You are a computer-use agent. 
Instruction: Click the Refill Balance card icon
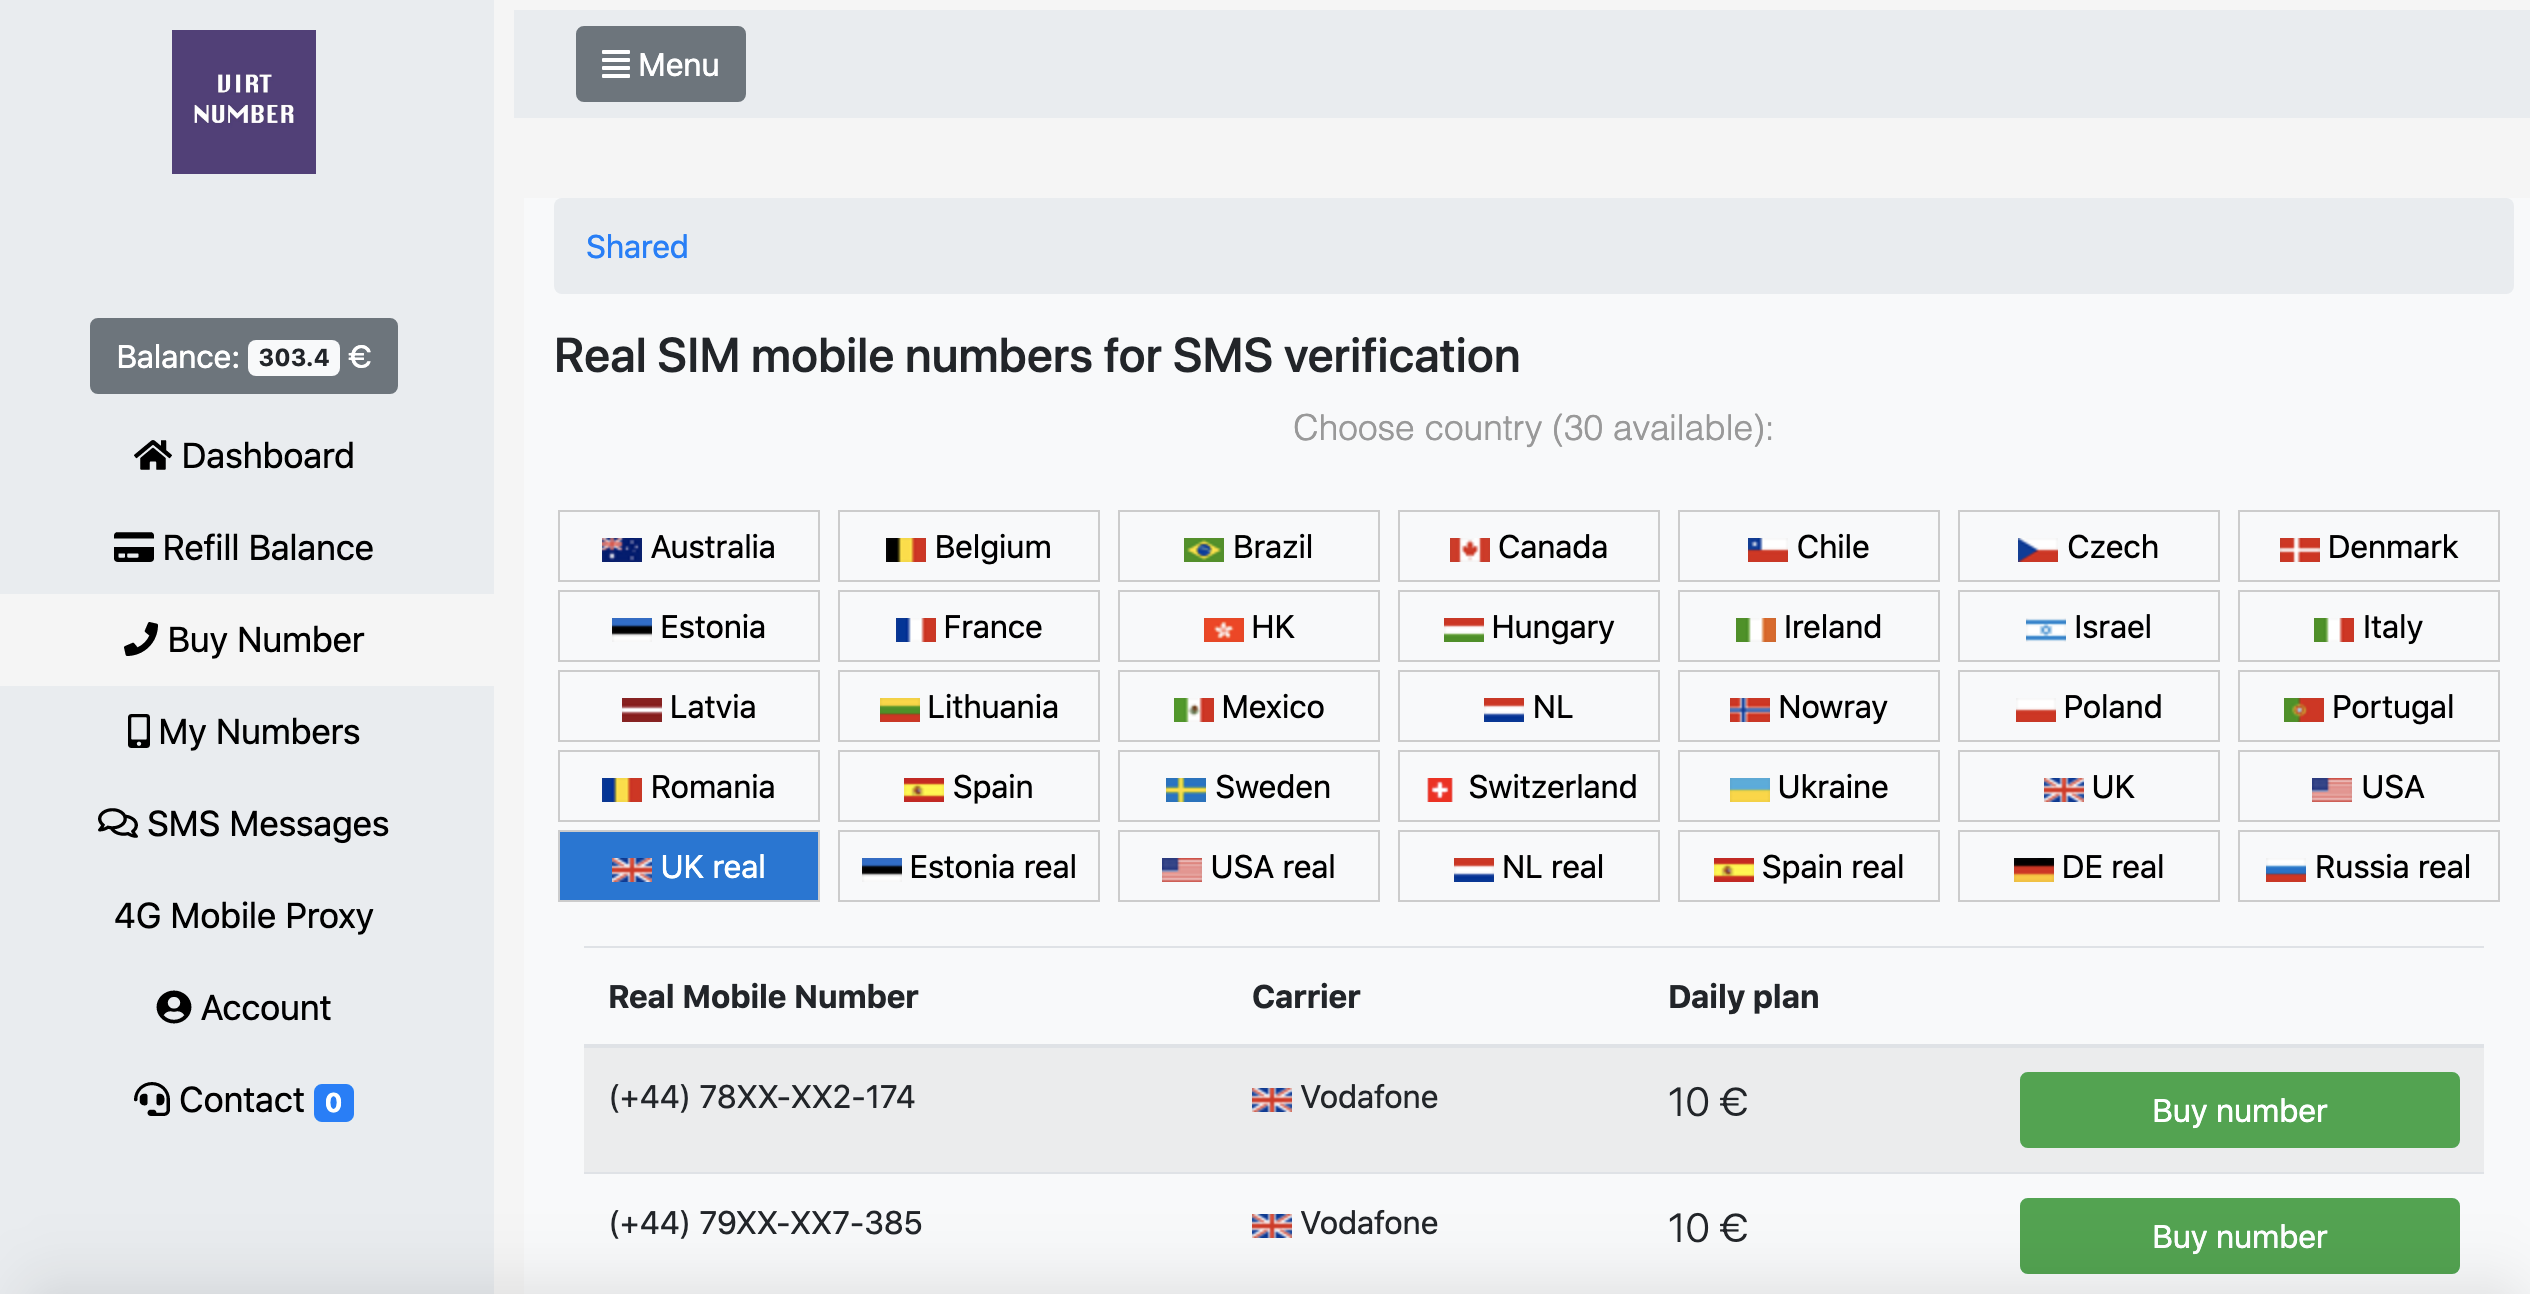click(x=133, y=548)
